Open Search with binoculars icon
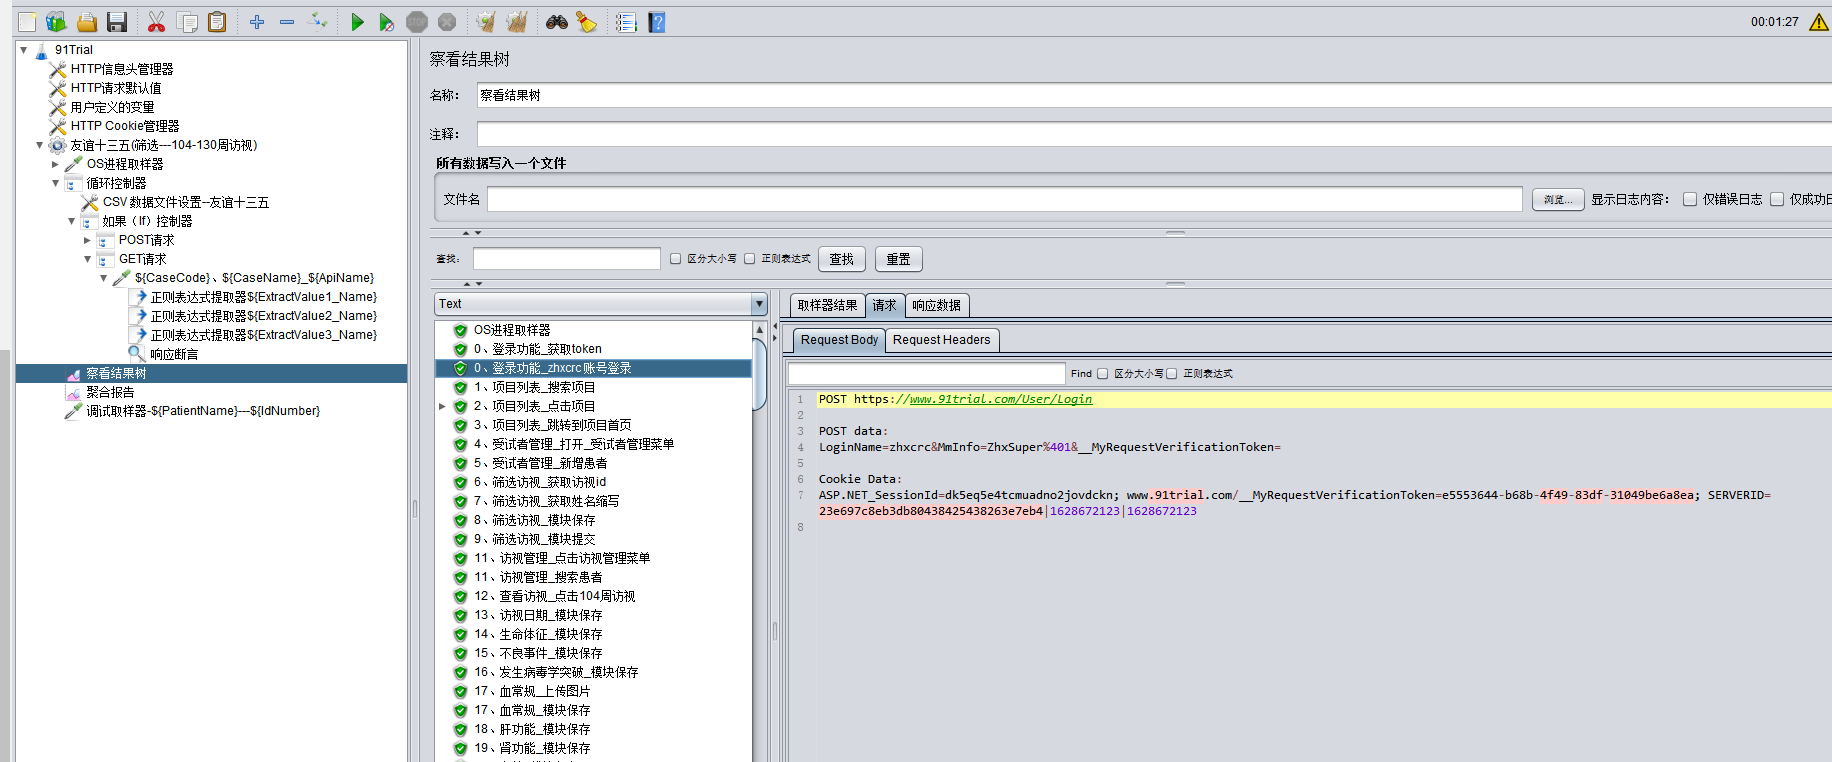 (x=557, y=22)
